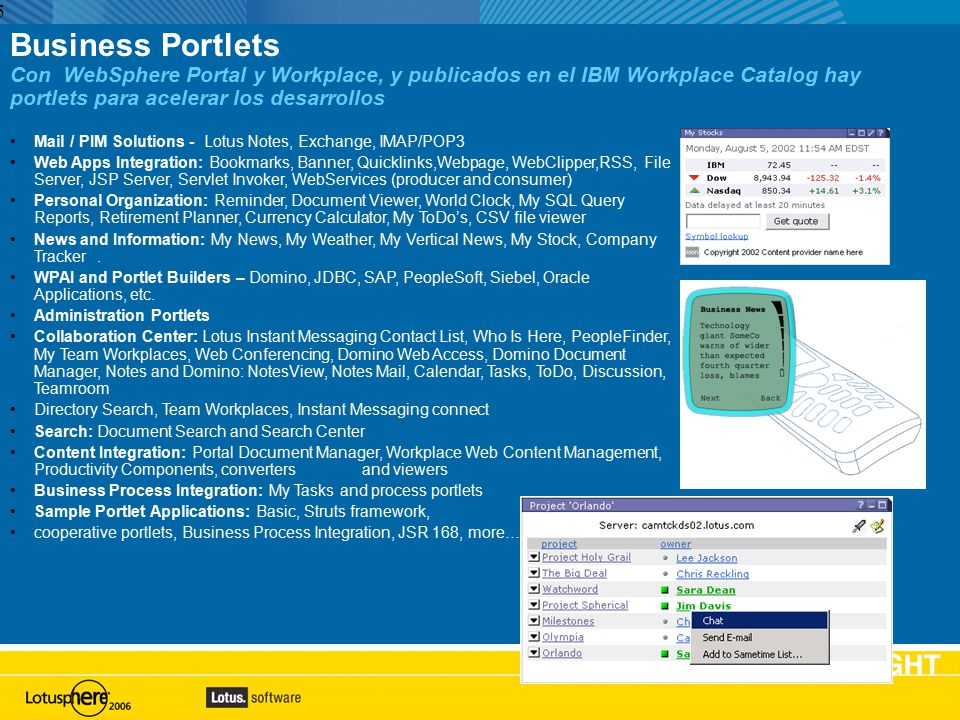Screen dimensions: 960x720
Task: Click the green online square beside Sara Dean
Action: (x=665, y=590)
